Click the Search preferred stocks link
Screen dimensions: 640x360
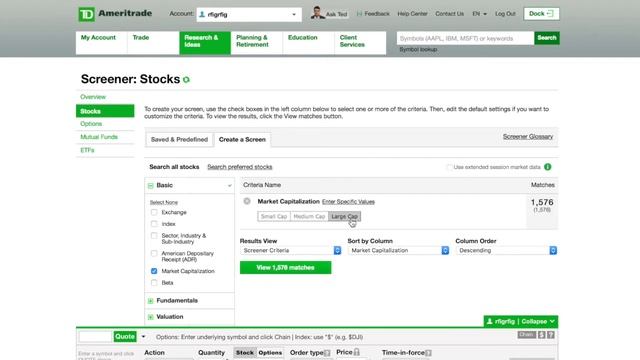tap(240, 167)
